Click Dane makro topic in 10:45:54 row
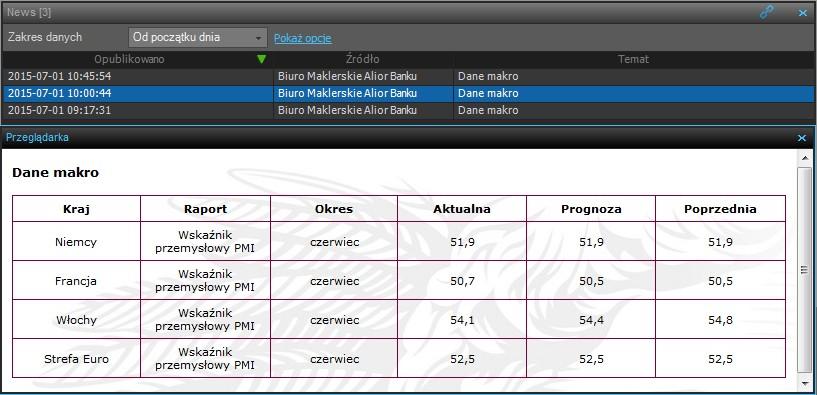Viewport: 817px width, 395px height. [488, 77]
